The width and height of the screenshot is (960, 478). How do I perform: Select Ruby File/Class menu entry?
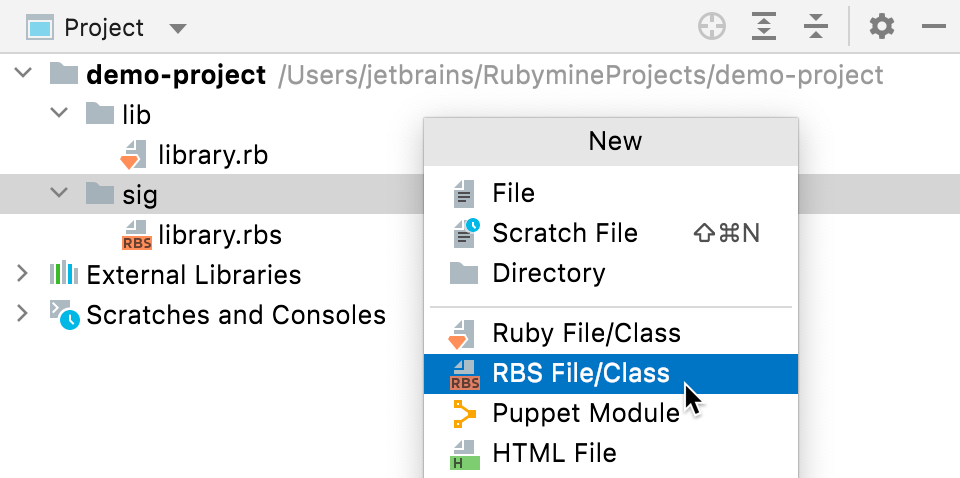click(586, 333)
